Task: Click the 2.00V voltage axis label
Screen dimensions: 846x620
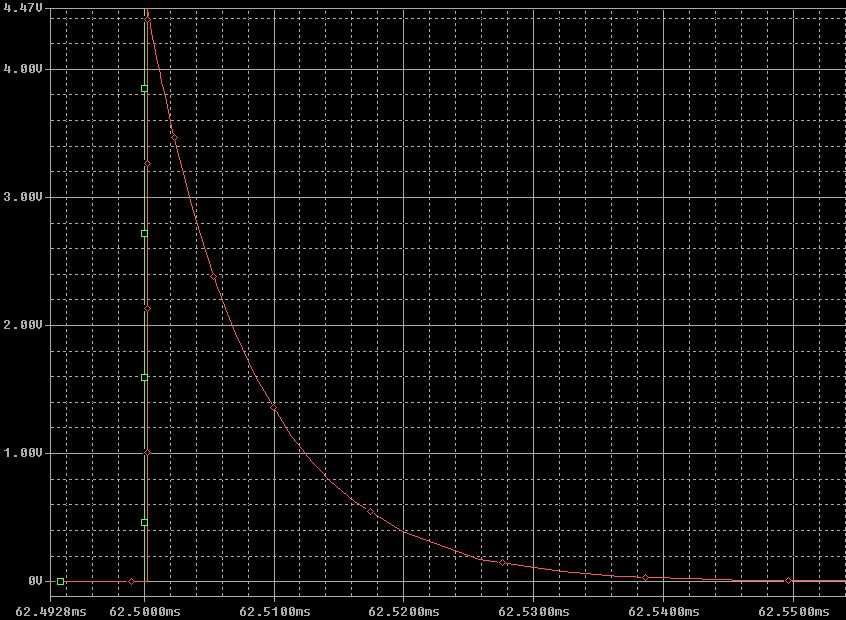Action: (23, 325)
